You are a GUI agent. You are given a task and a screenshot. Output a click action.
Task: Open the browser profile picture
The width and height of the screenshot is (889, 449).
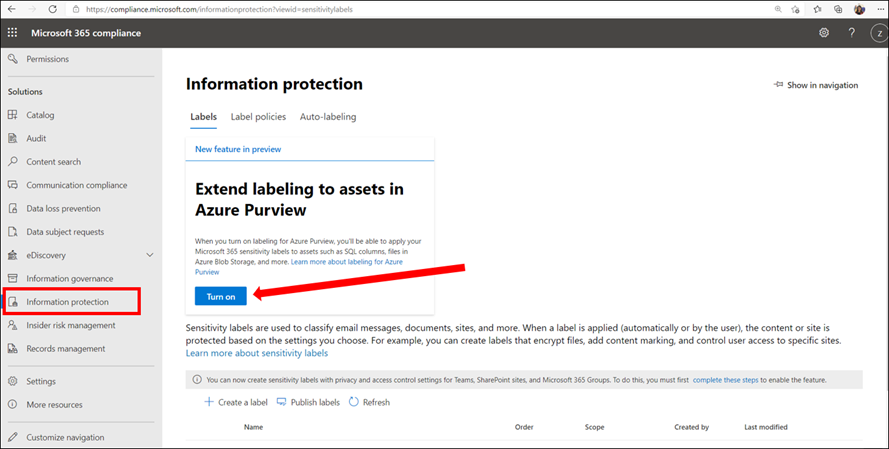click(x=859, y=9)
